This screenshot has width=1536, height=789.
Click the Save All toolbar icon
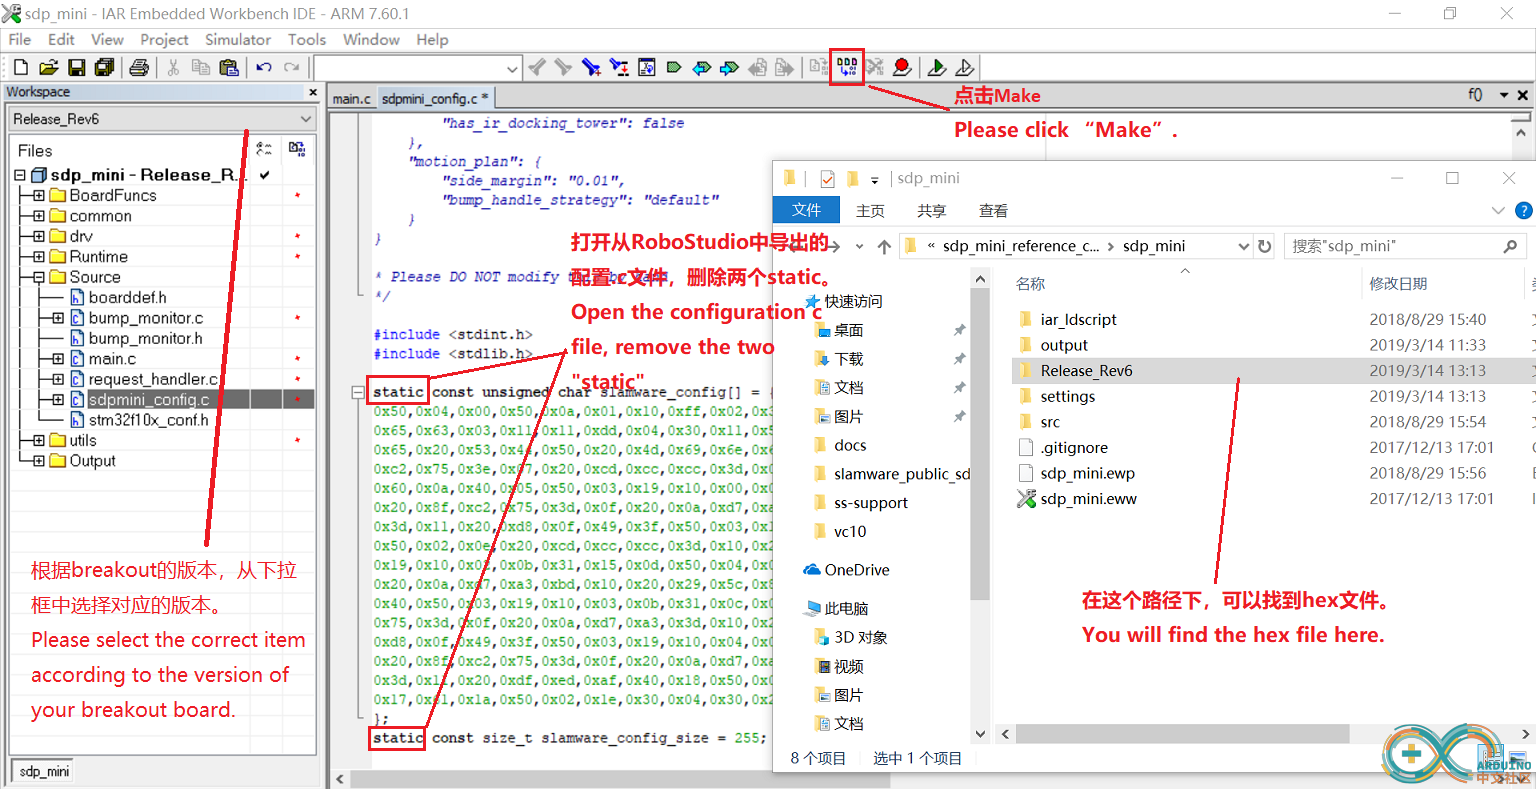(x=104, y=68)
